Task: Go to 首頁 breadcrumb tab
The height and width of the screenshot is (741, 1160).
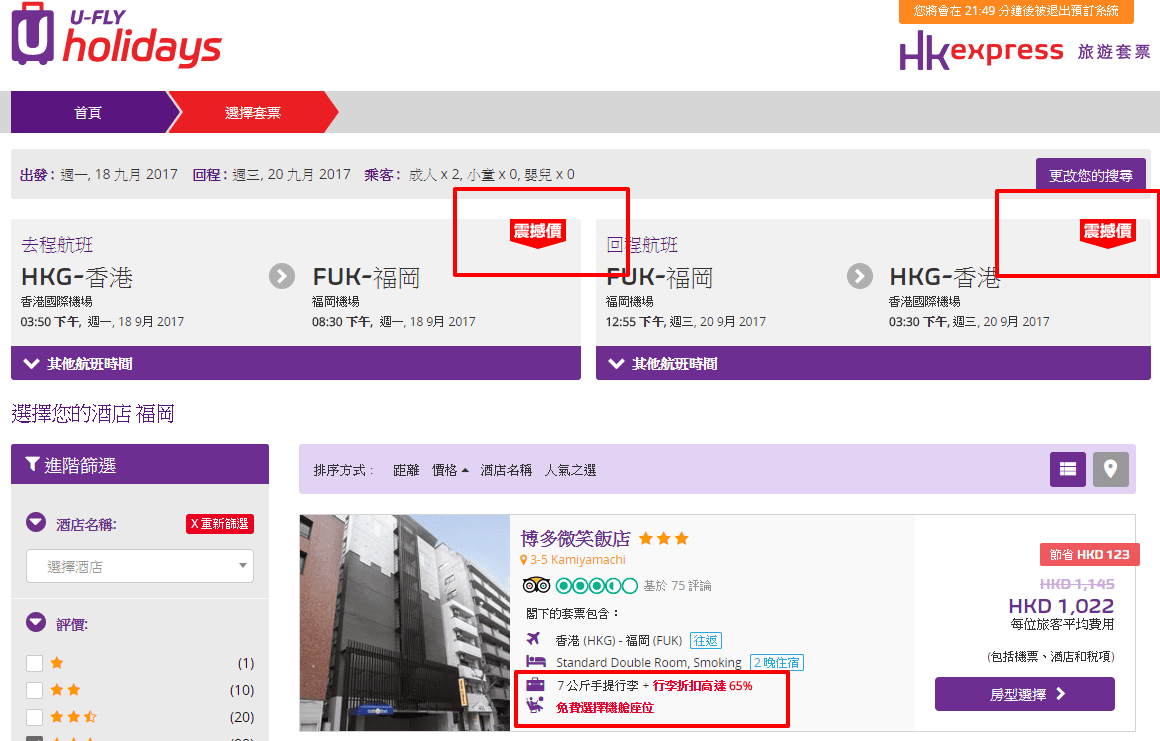Action: [x=88, y=113]
